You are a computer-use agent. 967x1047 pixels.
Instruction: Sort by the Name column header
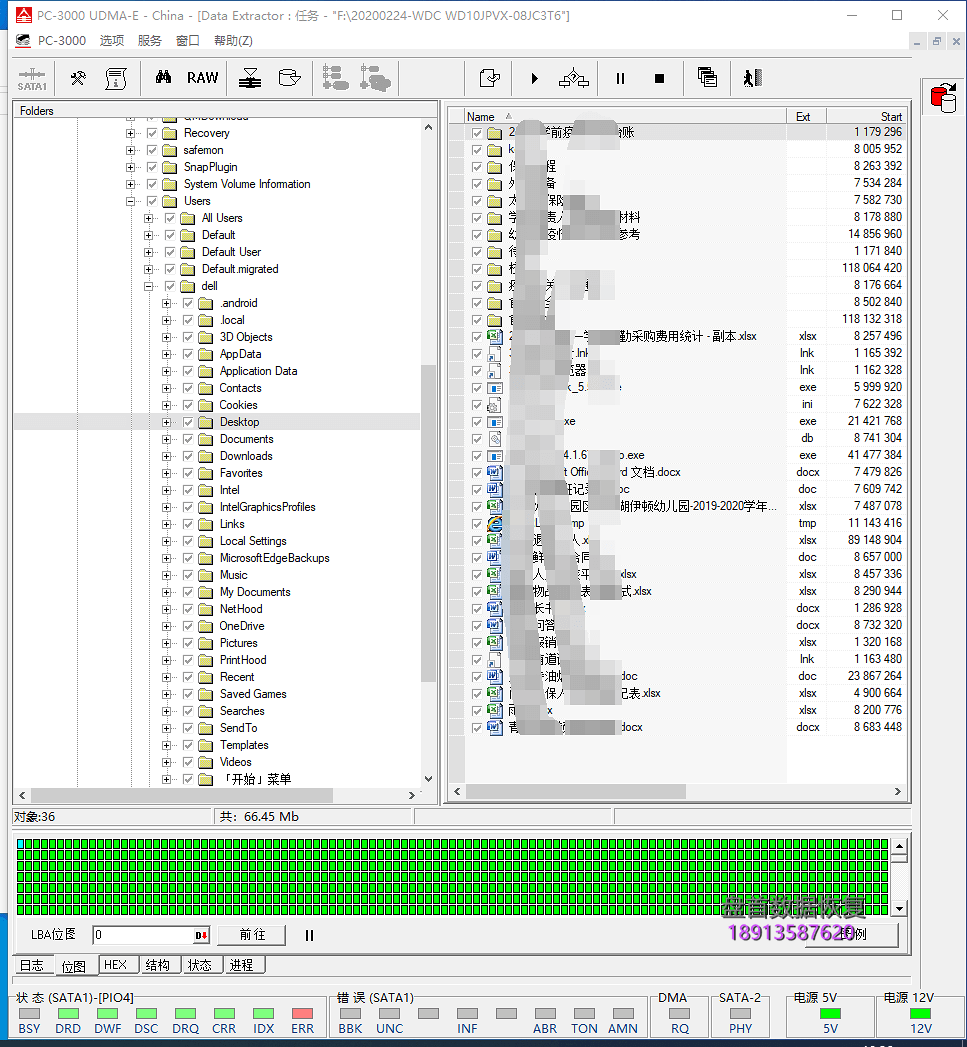point(624,116)
